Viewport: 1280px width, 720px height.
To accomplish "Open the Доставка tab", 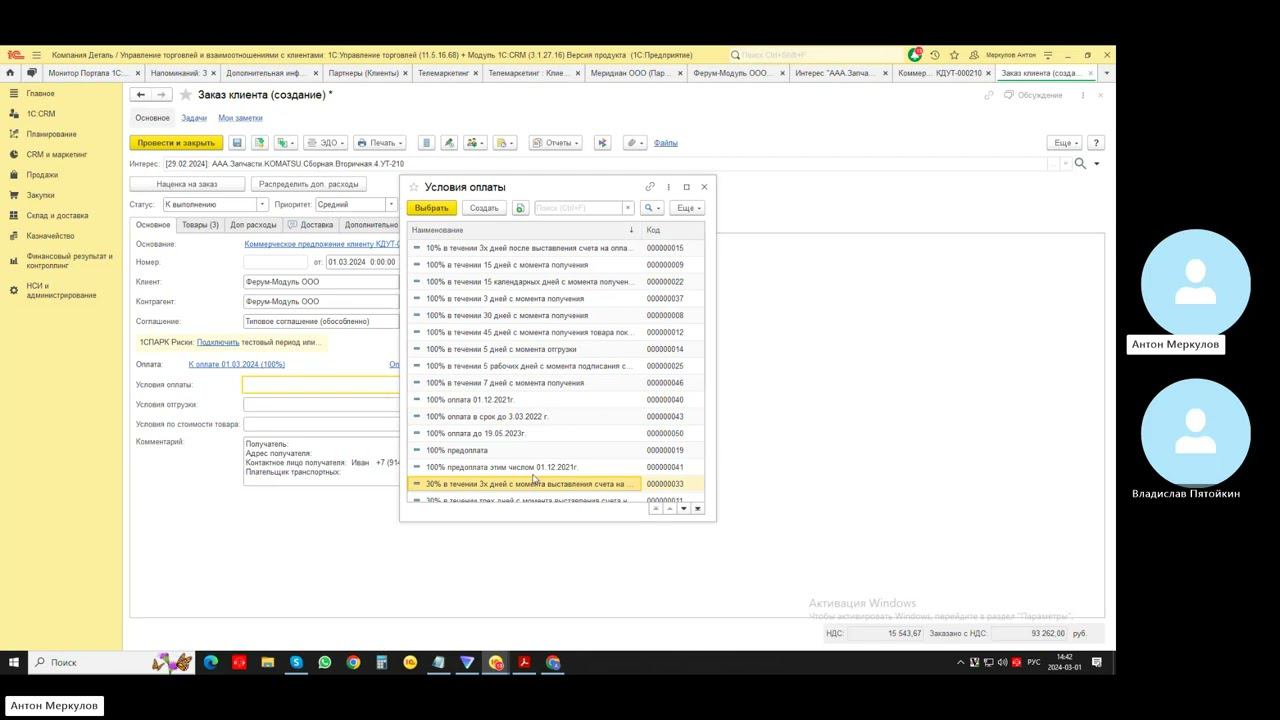I will 311,225.
